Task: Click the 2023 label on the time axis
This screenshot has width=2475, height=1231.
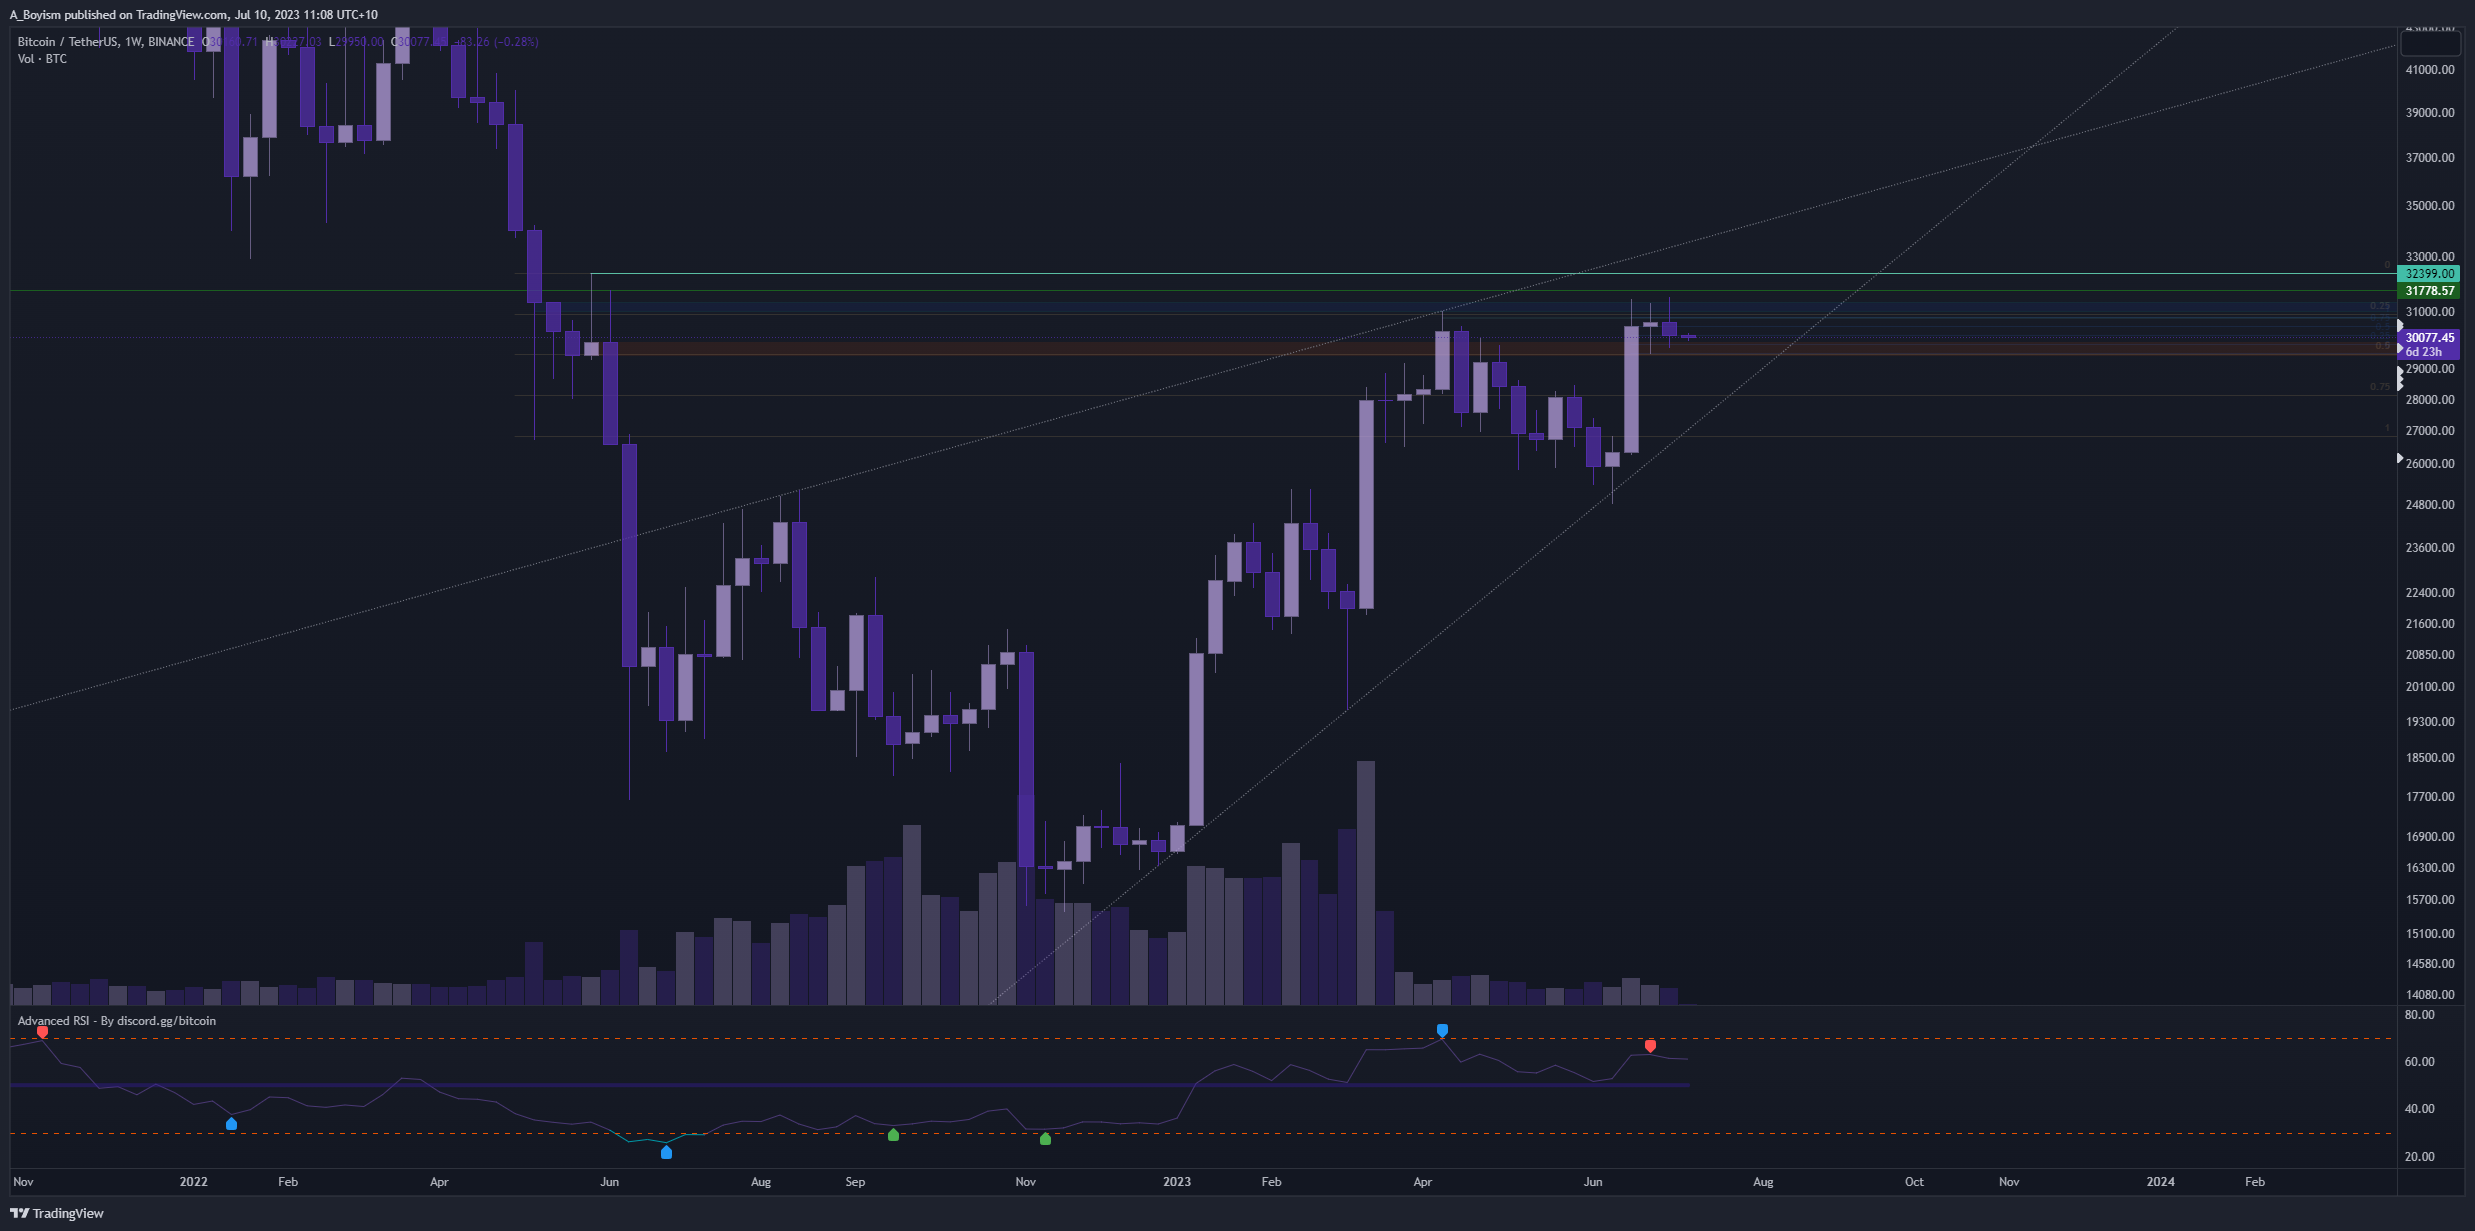Action: [x=1177, y=1182]
